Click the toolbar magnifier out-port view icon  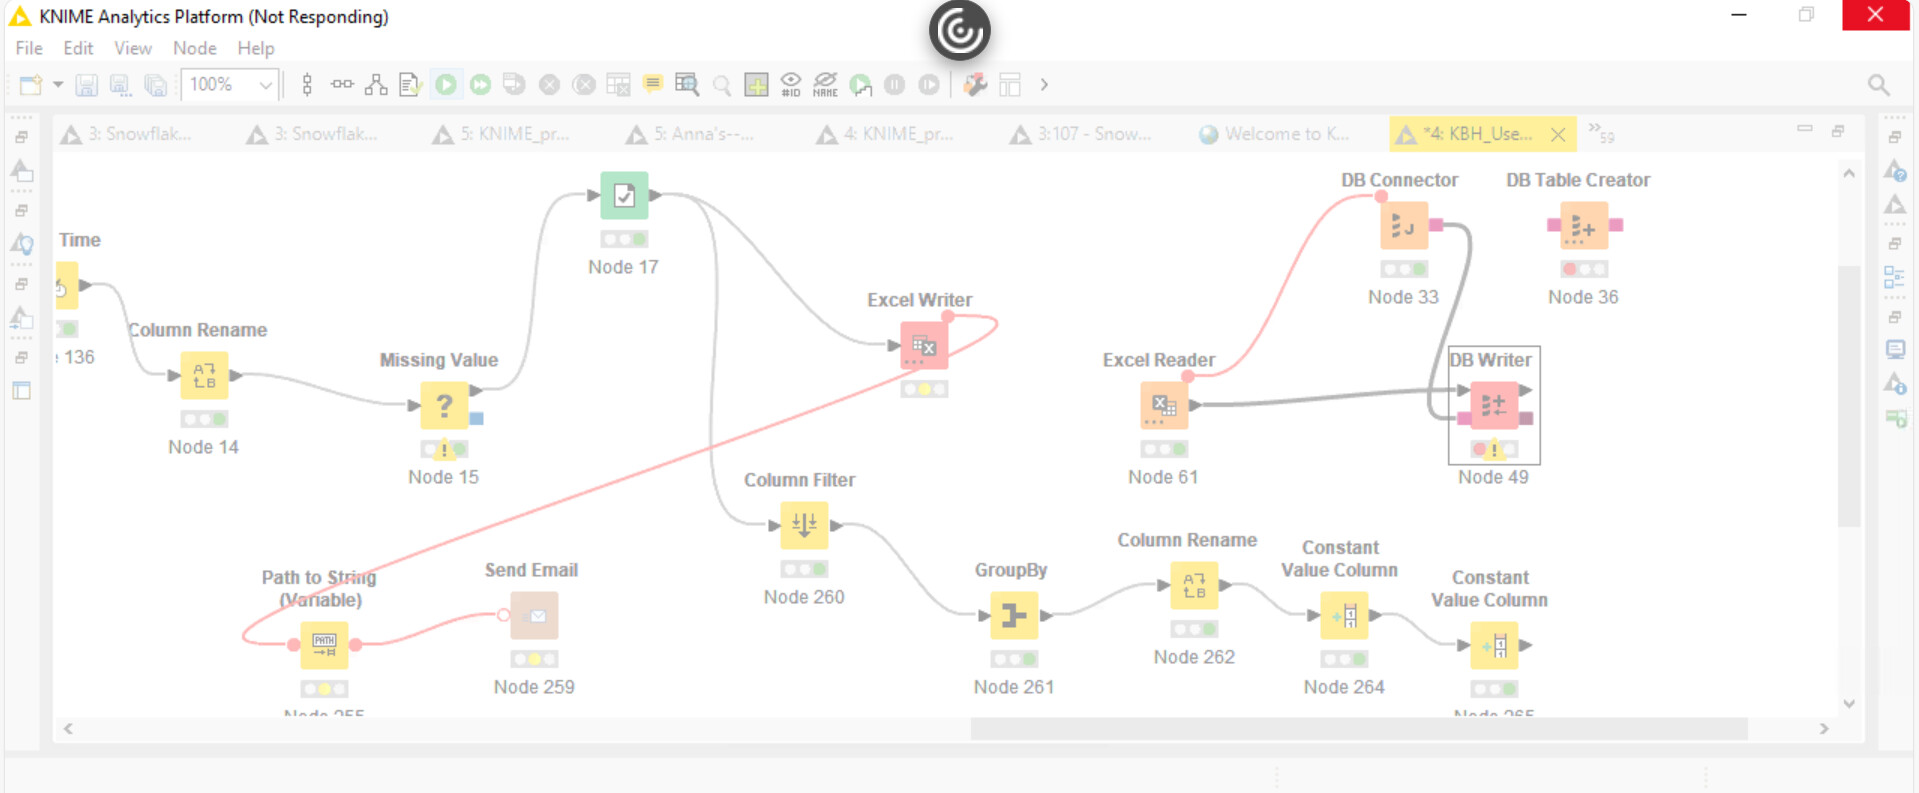point(721,85)
